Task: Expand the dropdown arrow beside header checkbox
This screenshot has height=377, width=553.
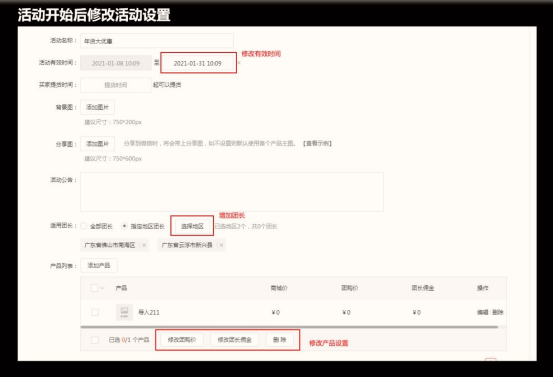Action: tap(103, 288)
